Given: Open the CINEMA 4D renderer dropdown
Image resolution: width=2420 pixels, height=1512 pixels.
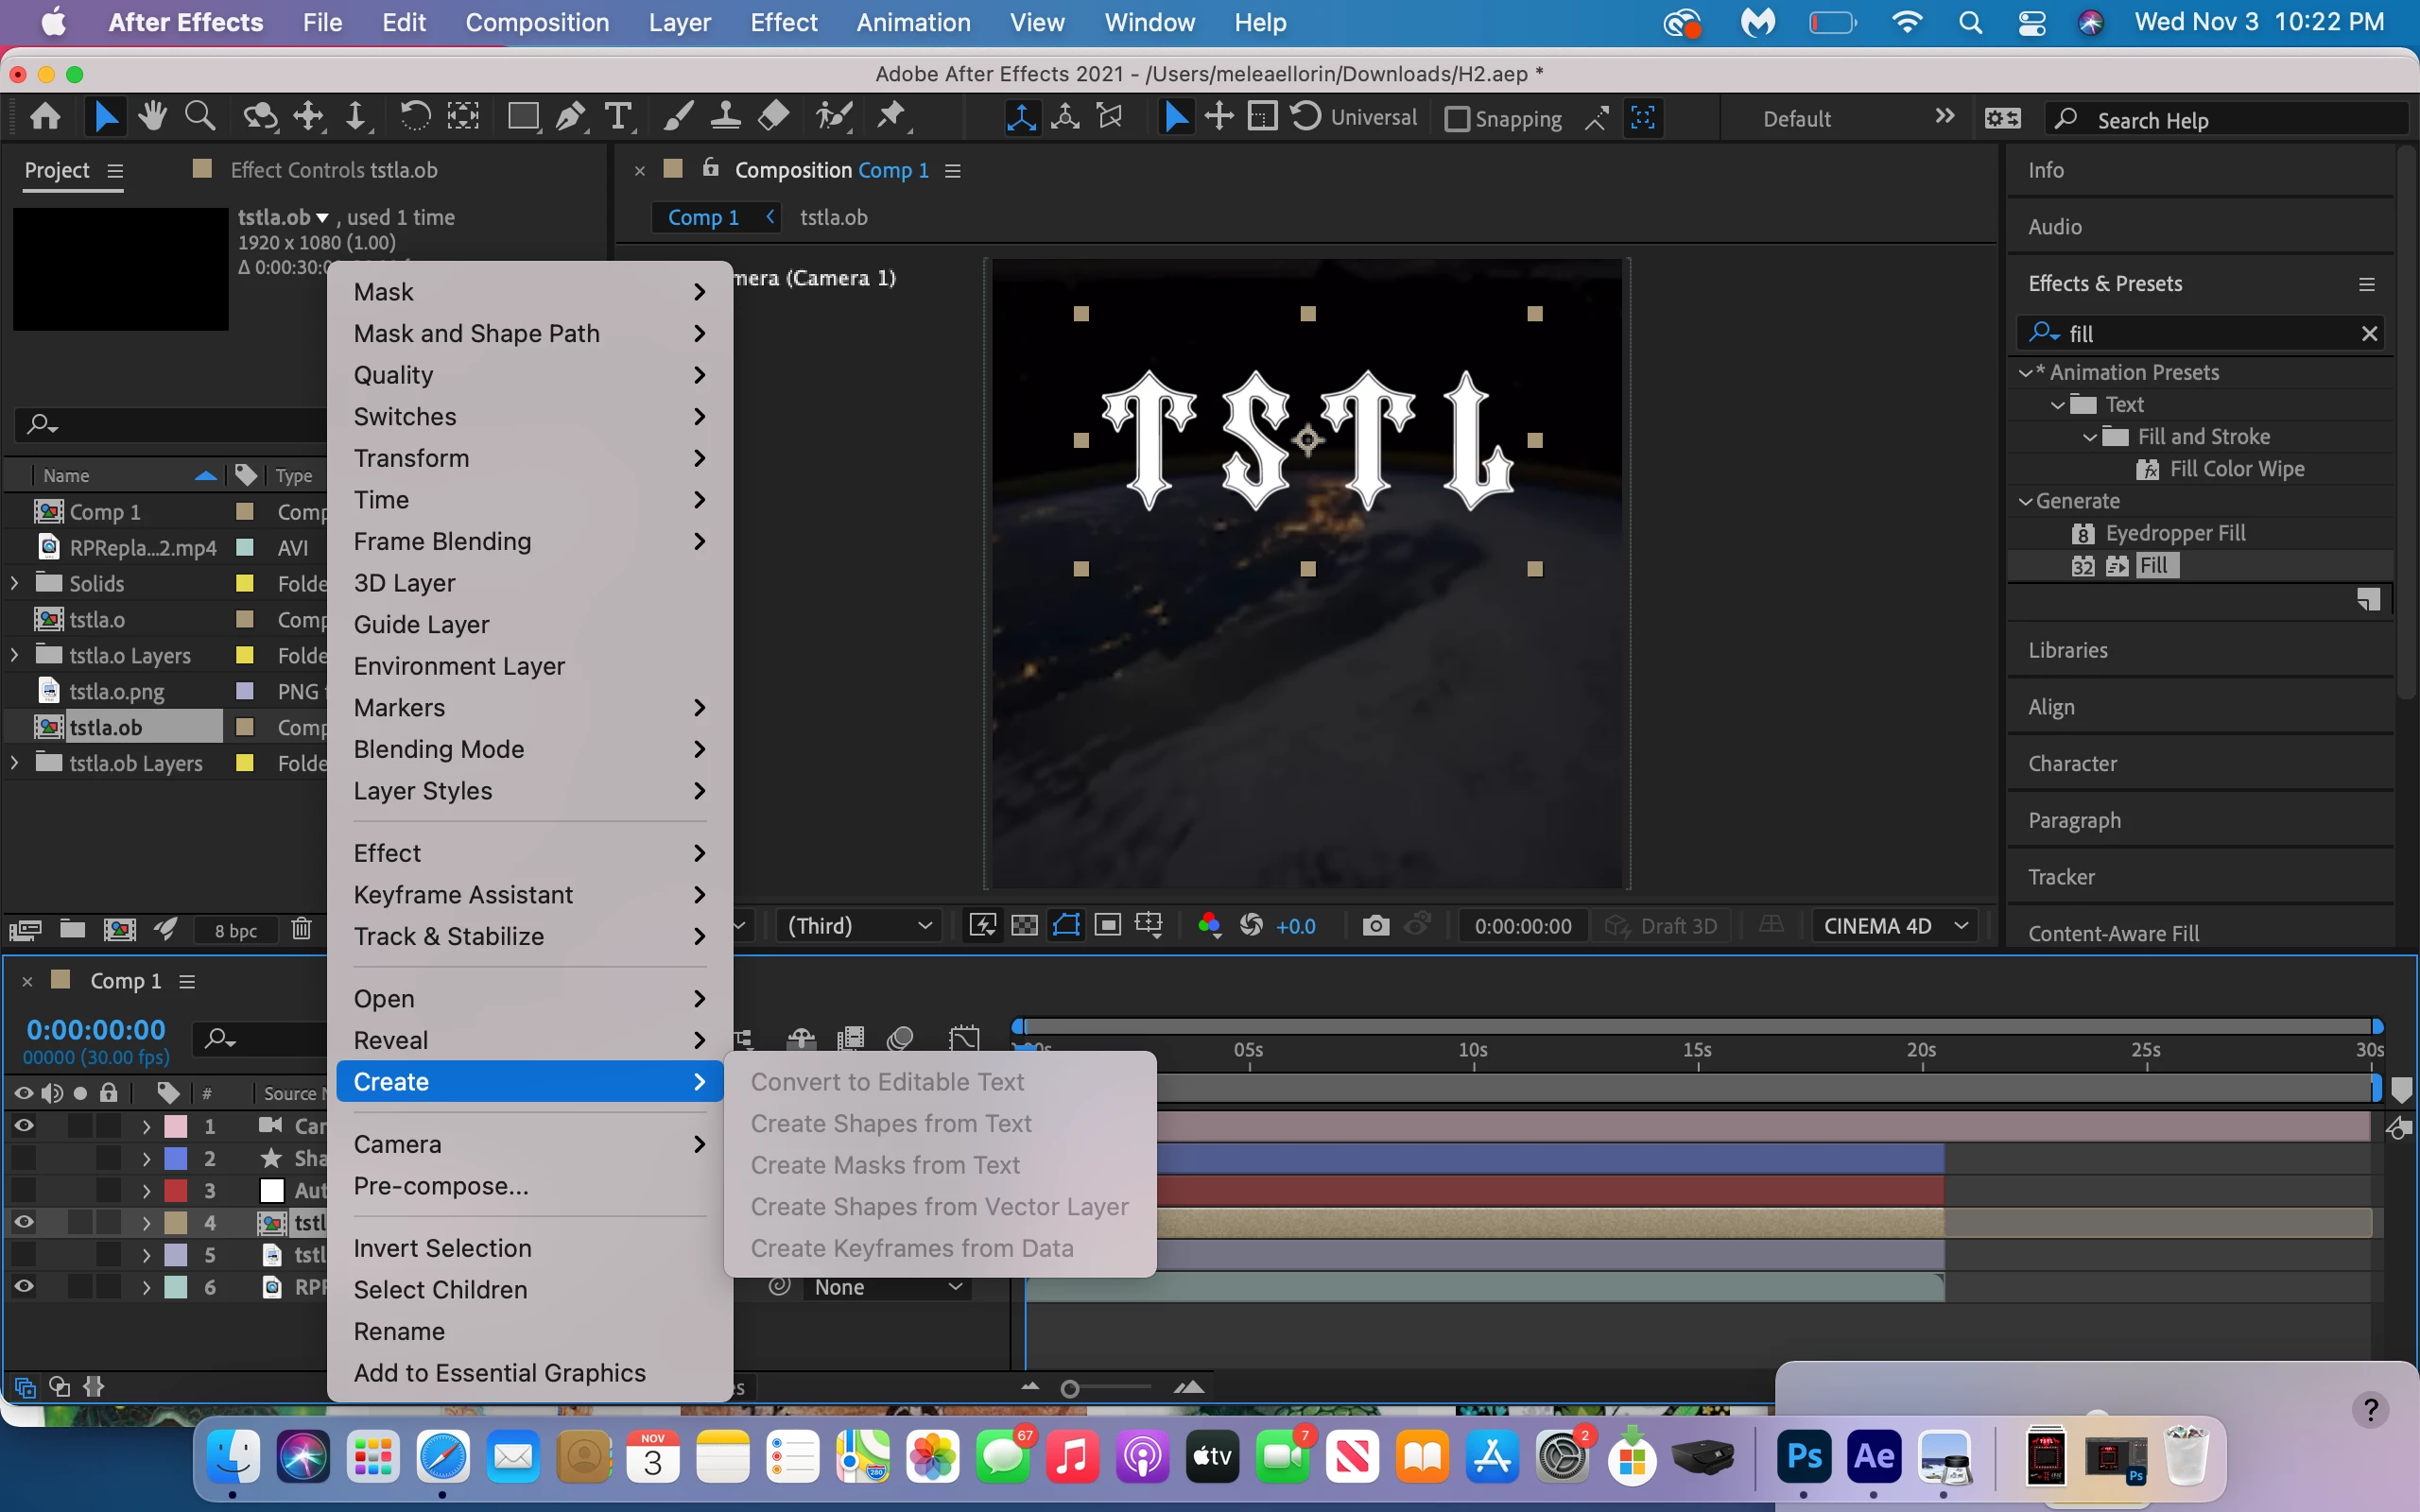Looking at the screenshot, I should click(x=1895, y=925).
